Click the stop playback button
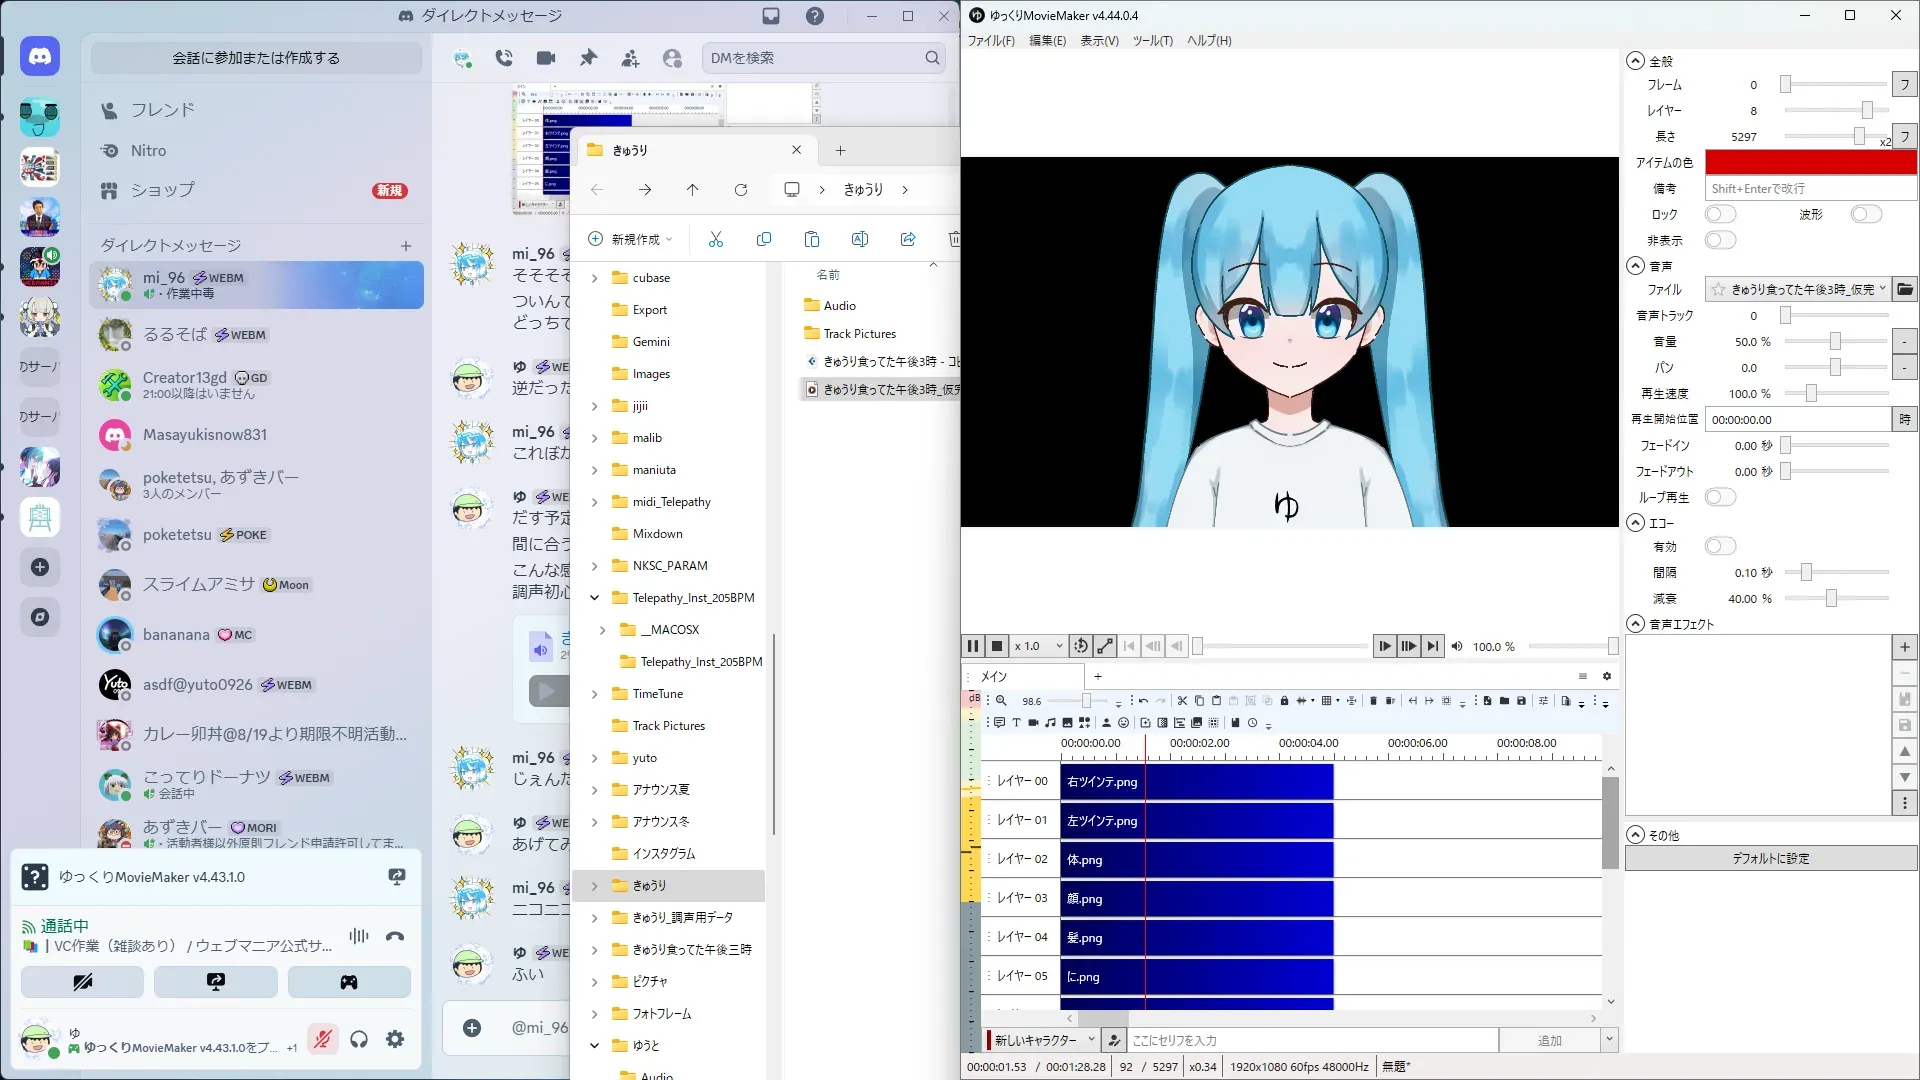 point(996,646)
